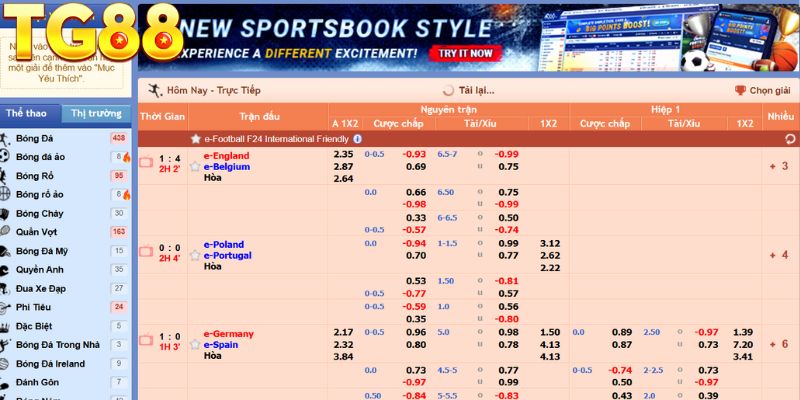Star the e-Football F24 International Friendly league
800x400 pixels.
(x=195, y=139)
